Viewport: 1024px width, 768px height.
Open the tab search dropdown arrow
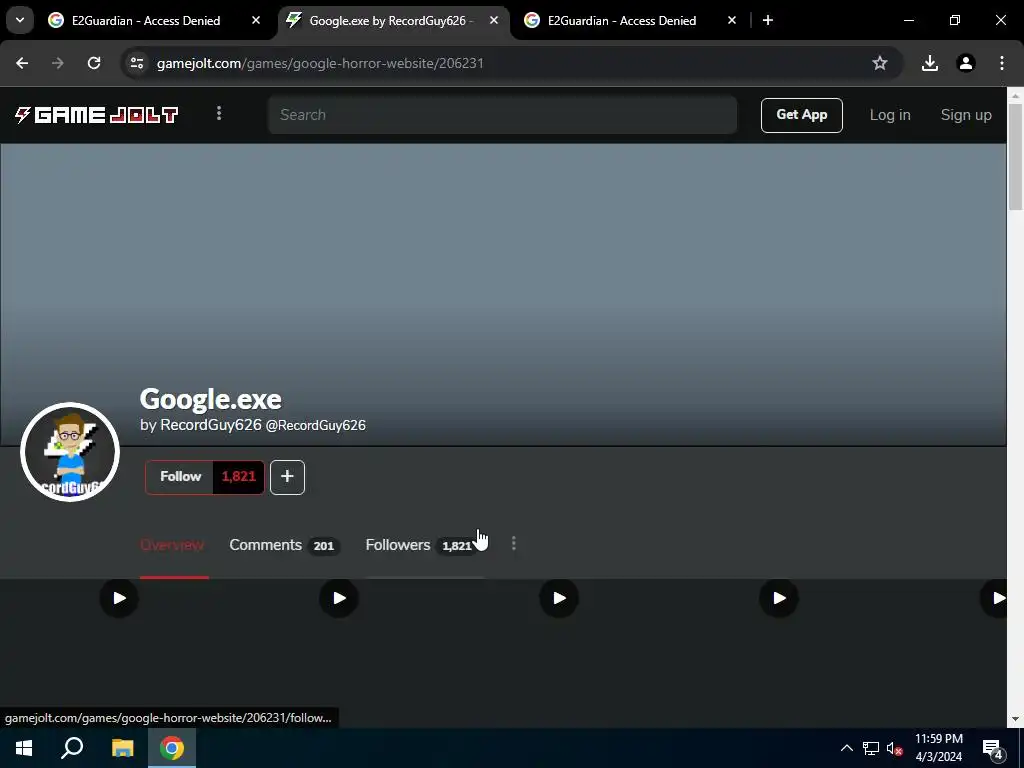[x=20, y=20]
